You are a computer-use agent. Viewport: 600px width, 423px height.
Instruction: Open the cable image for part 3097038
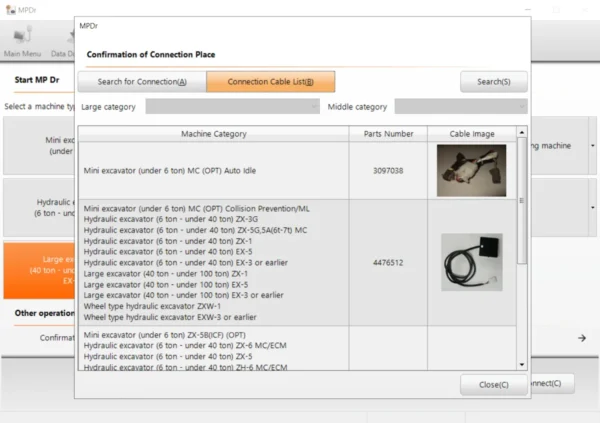(x=471, y=170)
